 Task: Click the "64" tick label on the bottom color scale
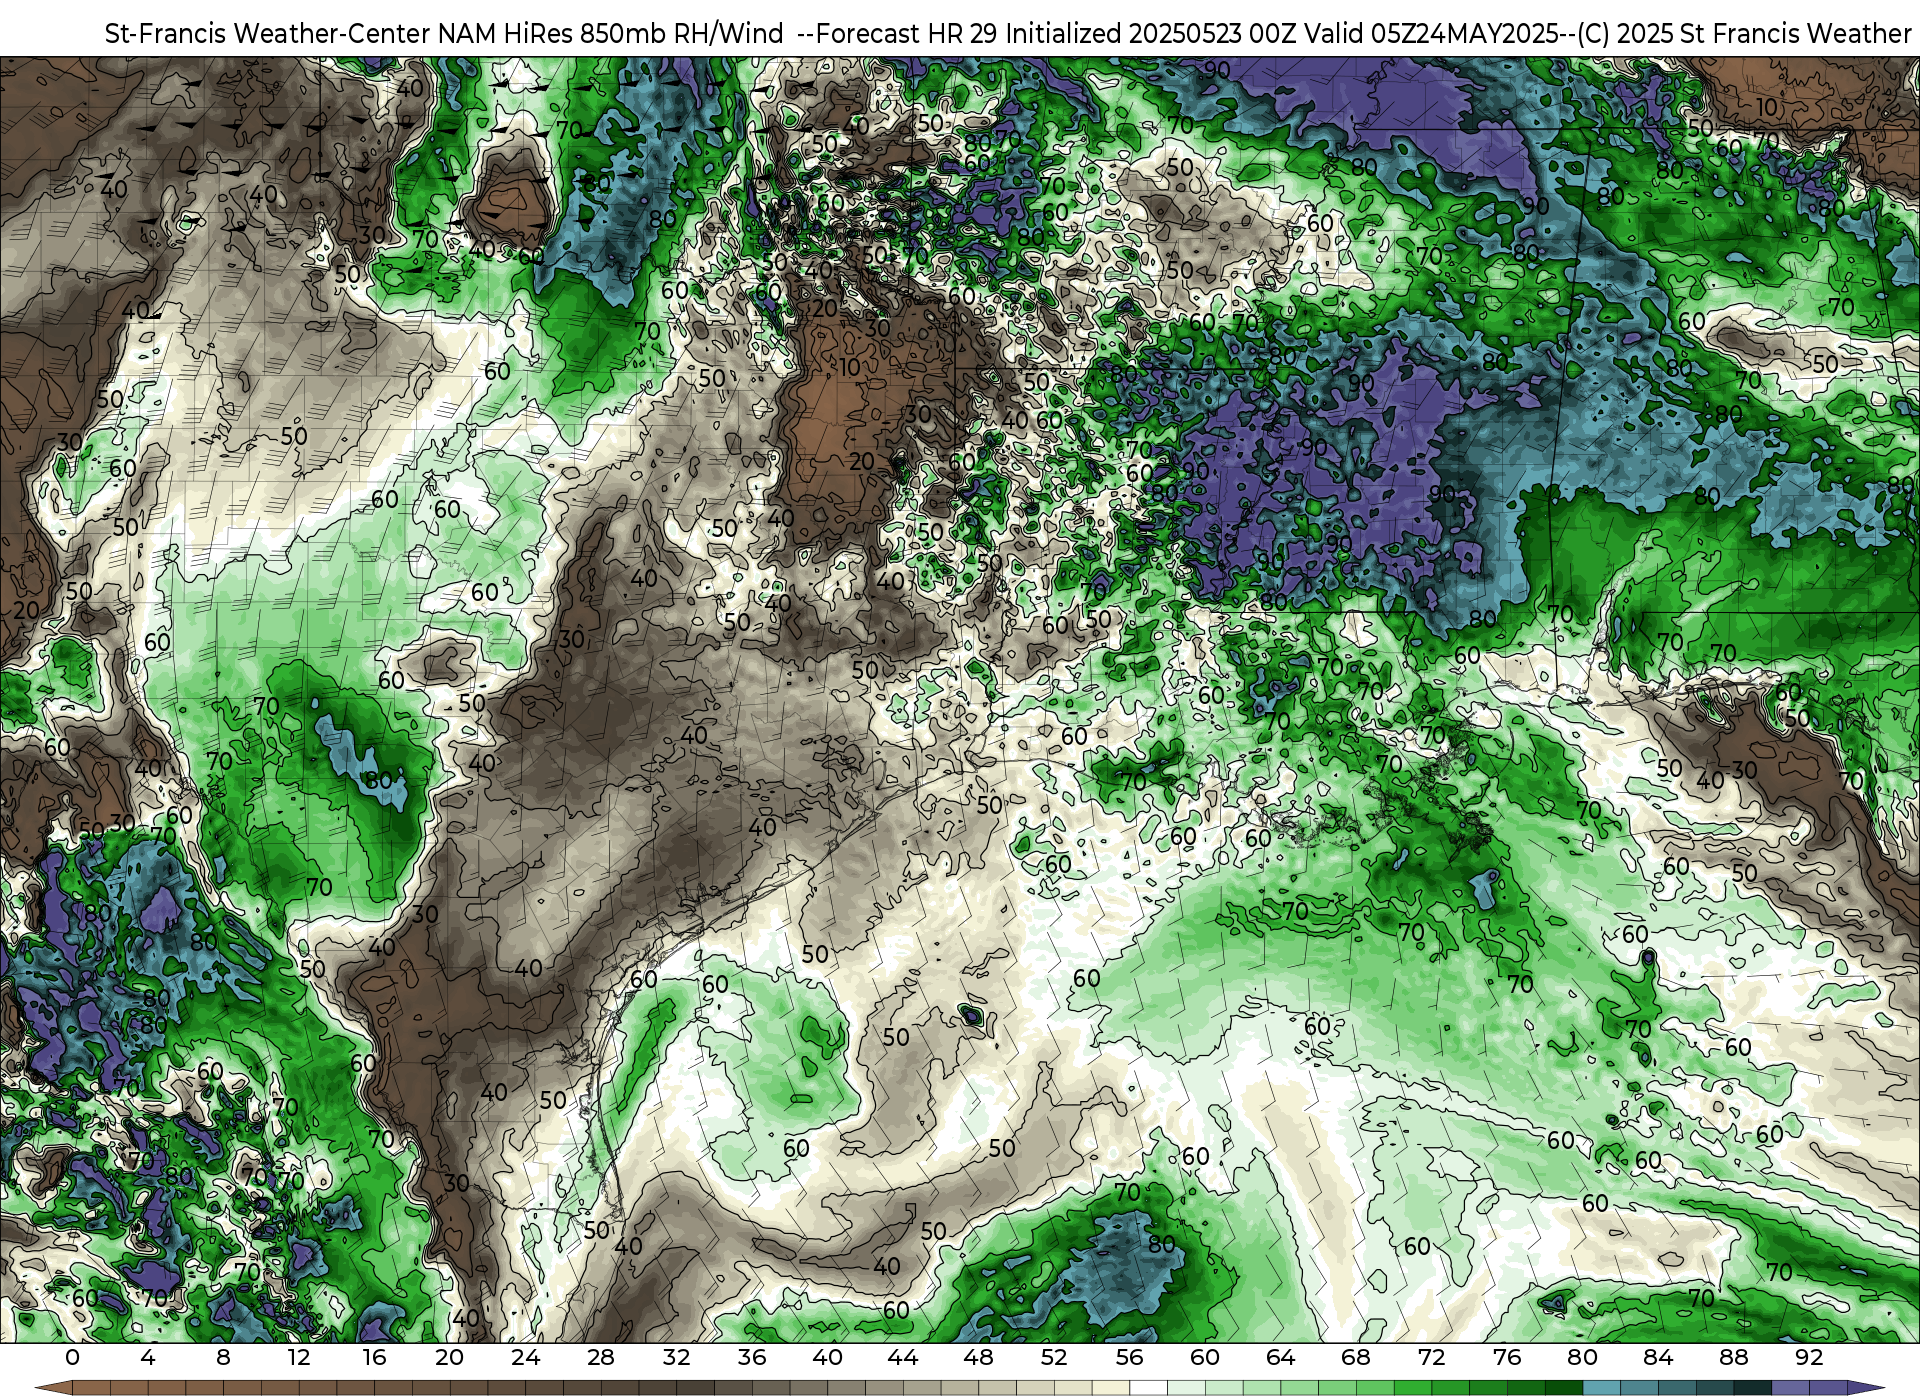[x=1280, y=1357]
